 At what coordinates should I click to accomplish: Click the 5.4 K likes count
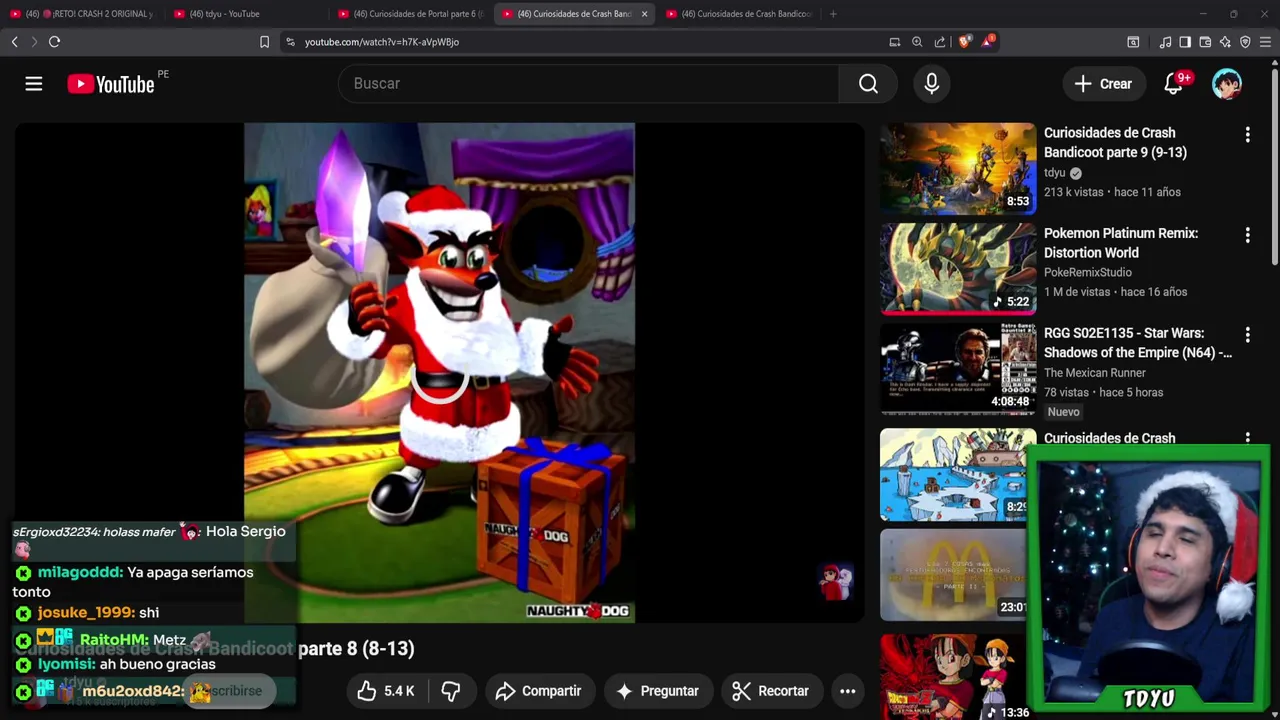click(x=398, y=691)
